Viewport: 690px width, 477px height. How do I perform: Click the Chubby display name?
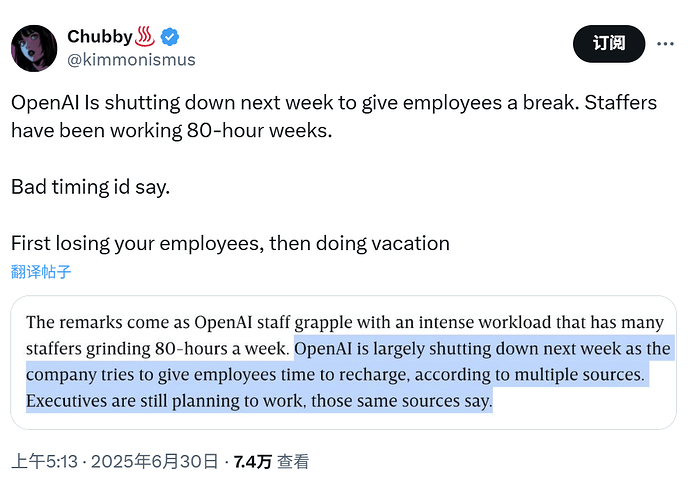(100, 37)
